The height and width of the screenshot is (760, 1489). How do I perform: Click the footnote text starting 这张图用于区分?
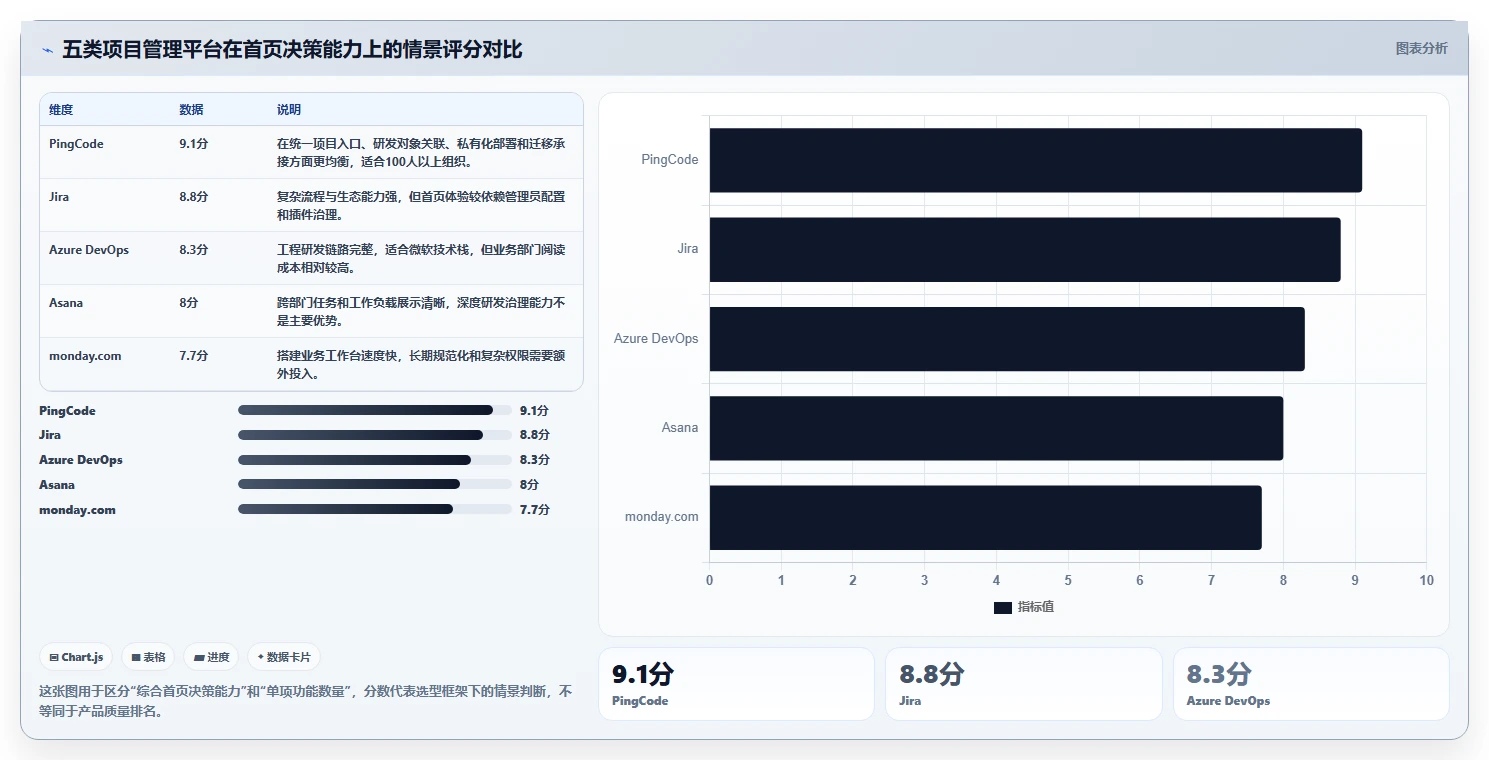(305, 701)
